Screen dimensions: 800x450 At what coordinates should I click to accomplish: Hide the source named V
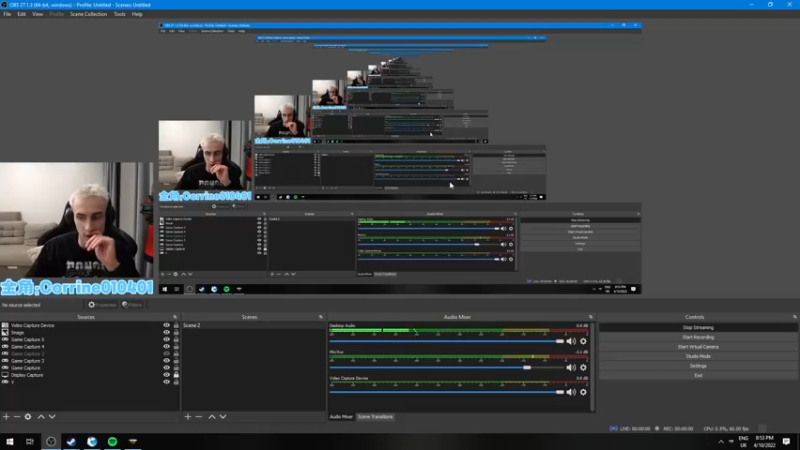pos(166,382)
